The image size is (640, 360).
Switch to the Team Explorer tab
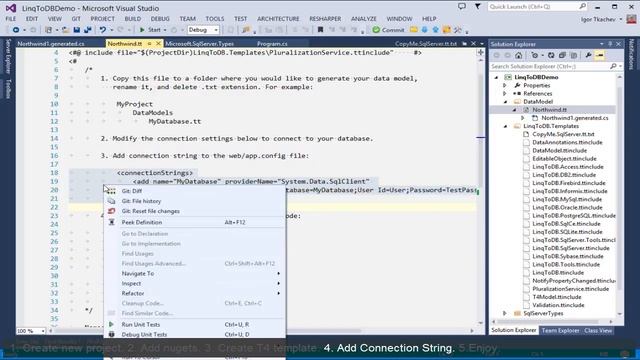pos(560,331)
